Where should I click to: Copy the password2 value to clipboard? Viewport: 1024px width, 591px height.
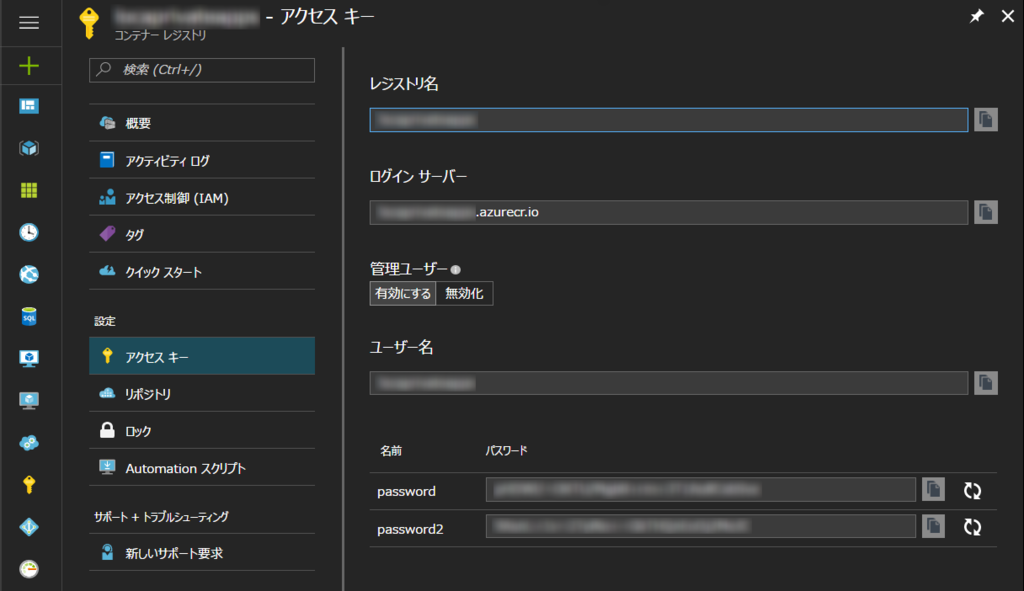(933, 526)
